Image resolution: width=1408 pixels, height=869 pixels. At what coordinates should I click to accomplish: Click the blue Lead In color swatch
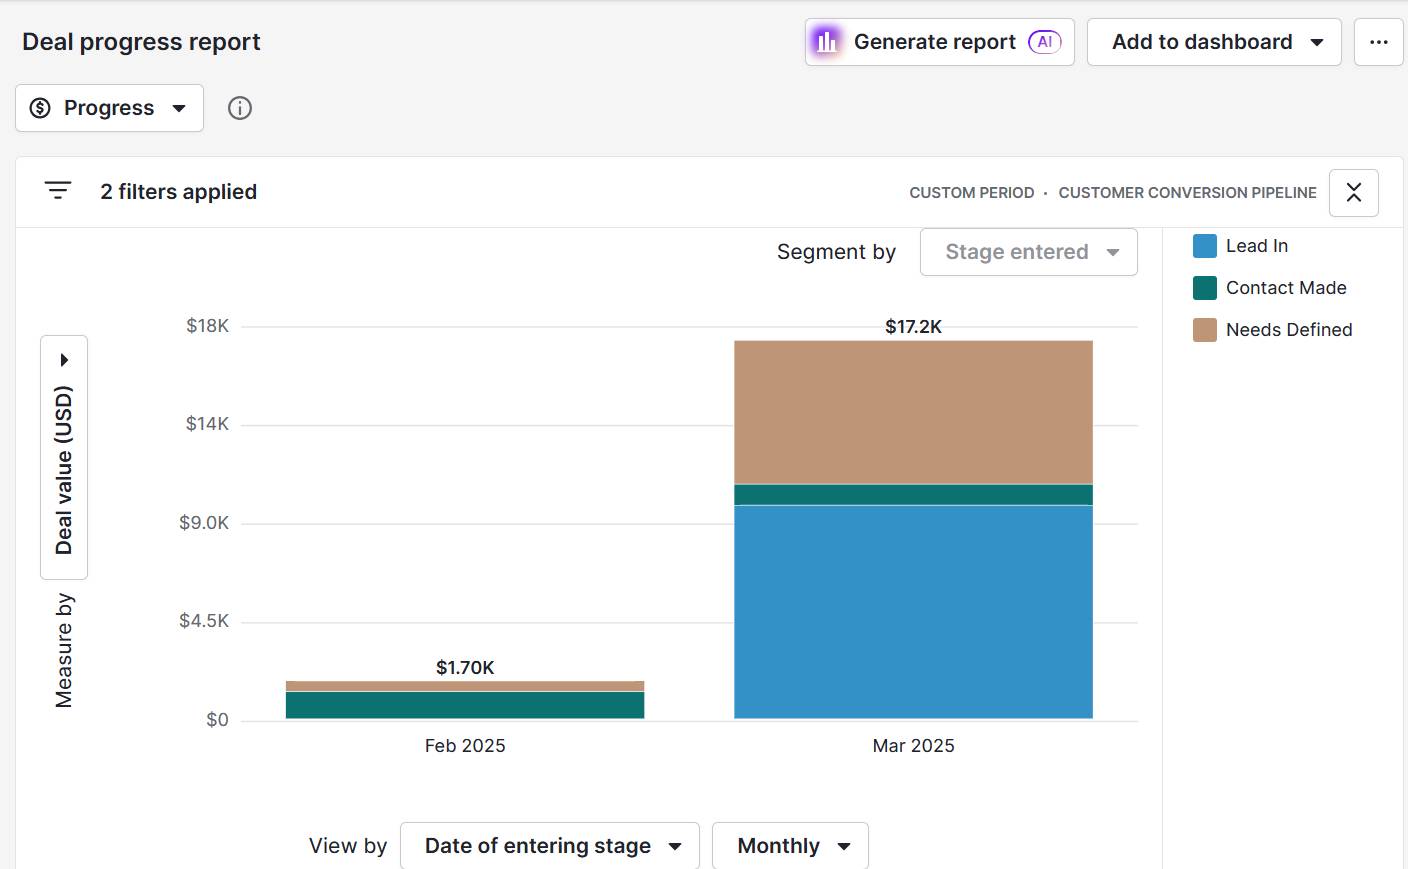(1203, 245)
